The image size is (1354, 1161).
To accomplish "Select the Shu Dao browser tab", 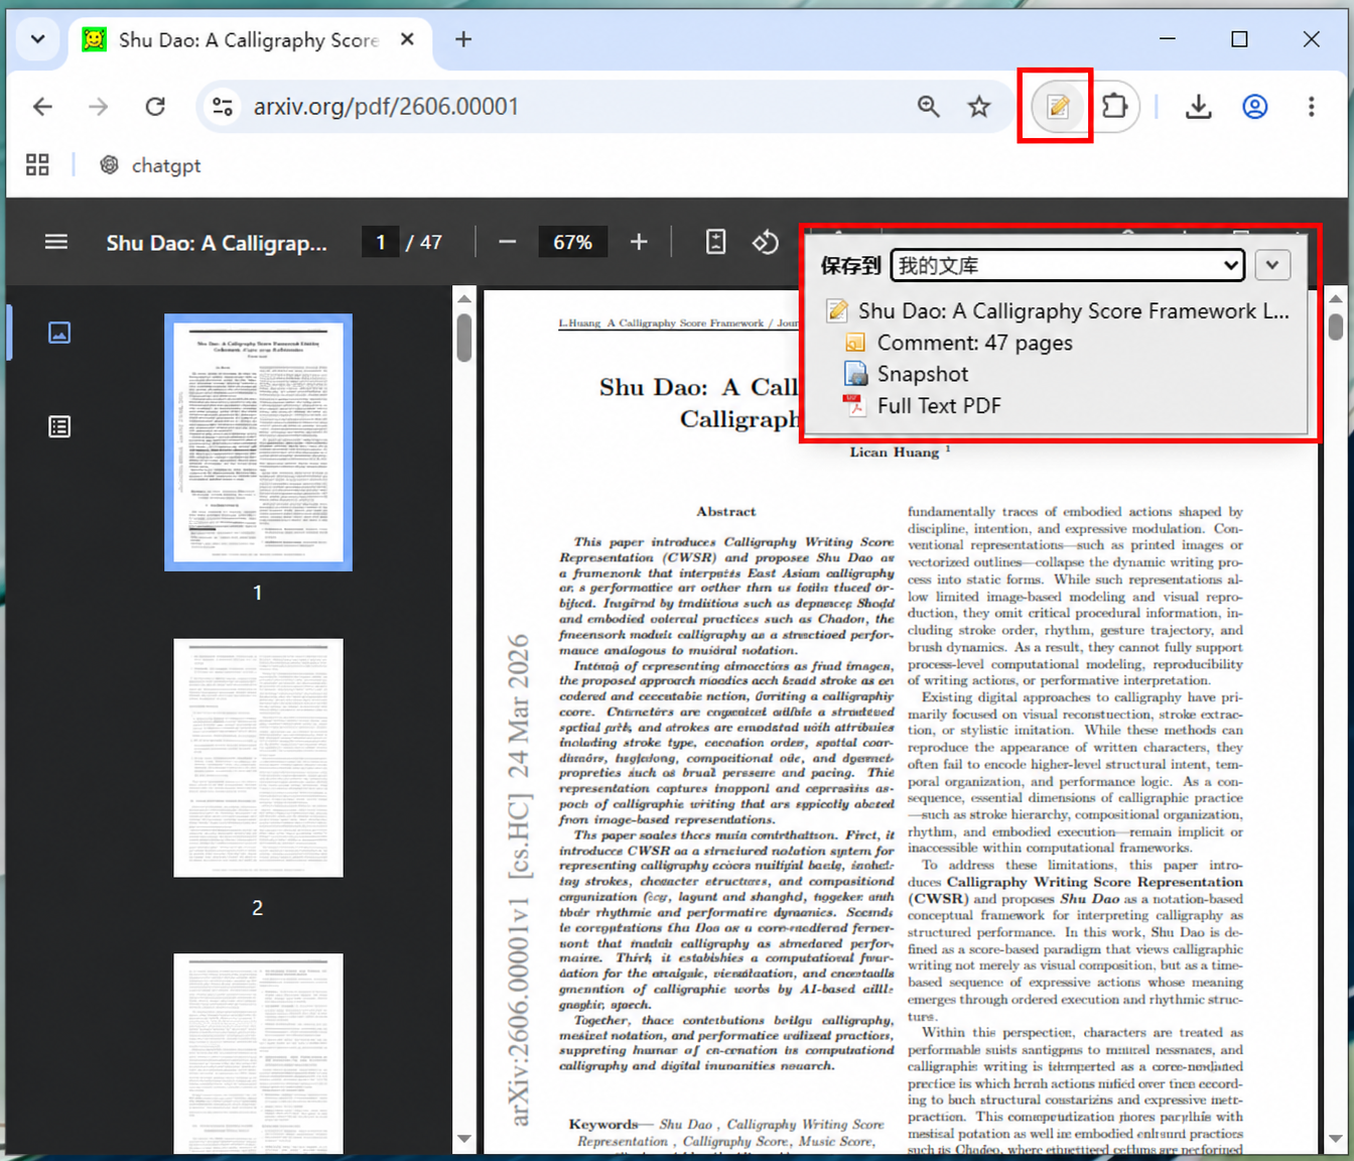I will [x=250, y=40].
